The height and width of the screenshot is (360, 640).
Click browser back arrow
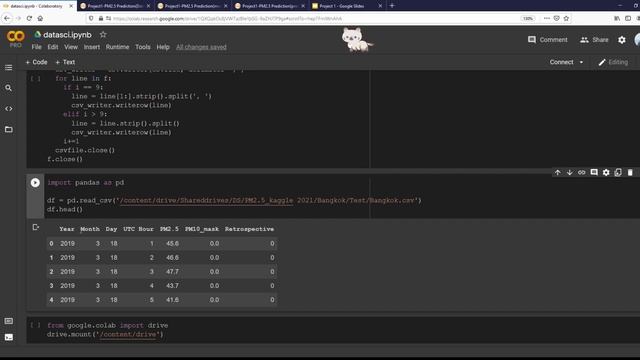(x=7, y=18)
